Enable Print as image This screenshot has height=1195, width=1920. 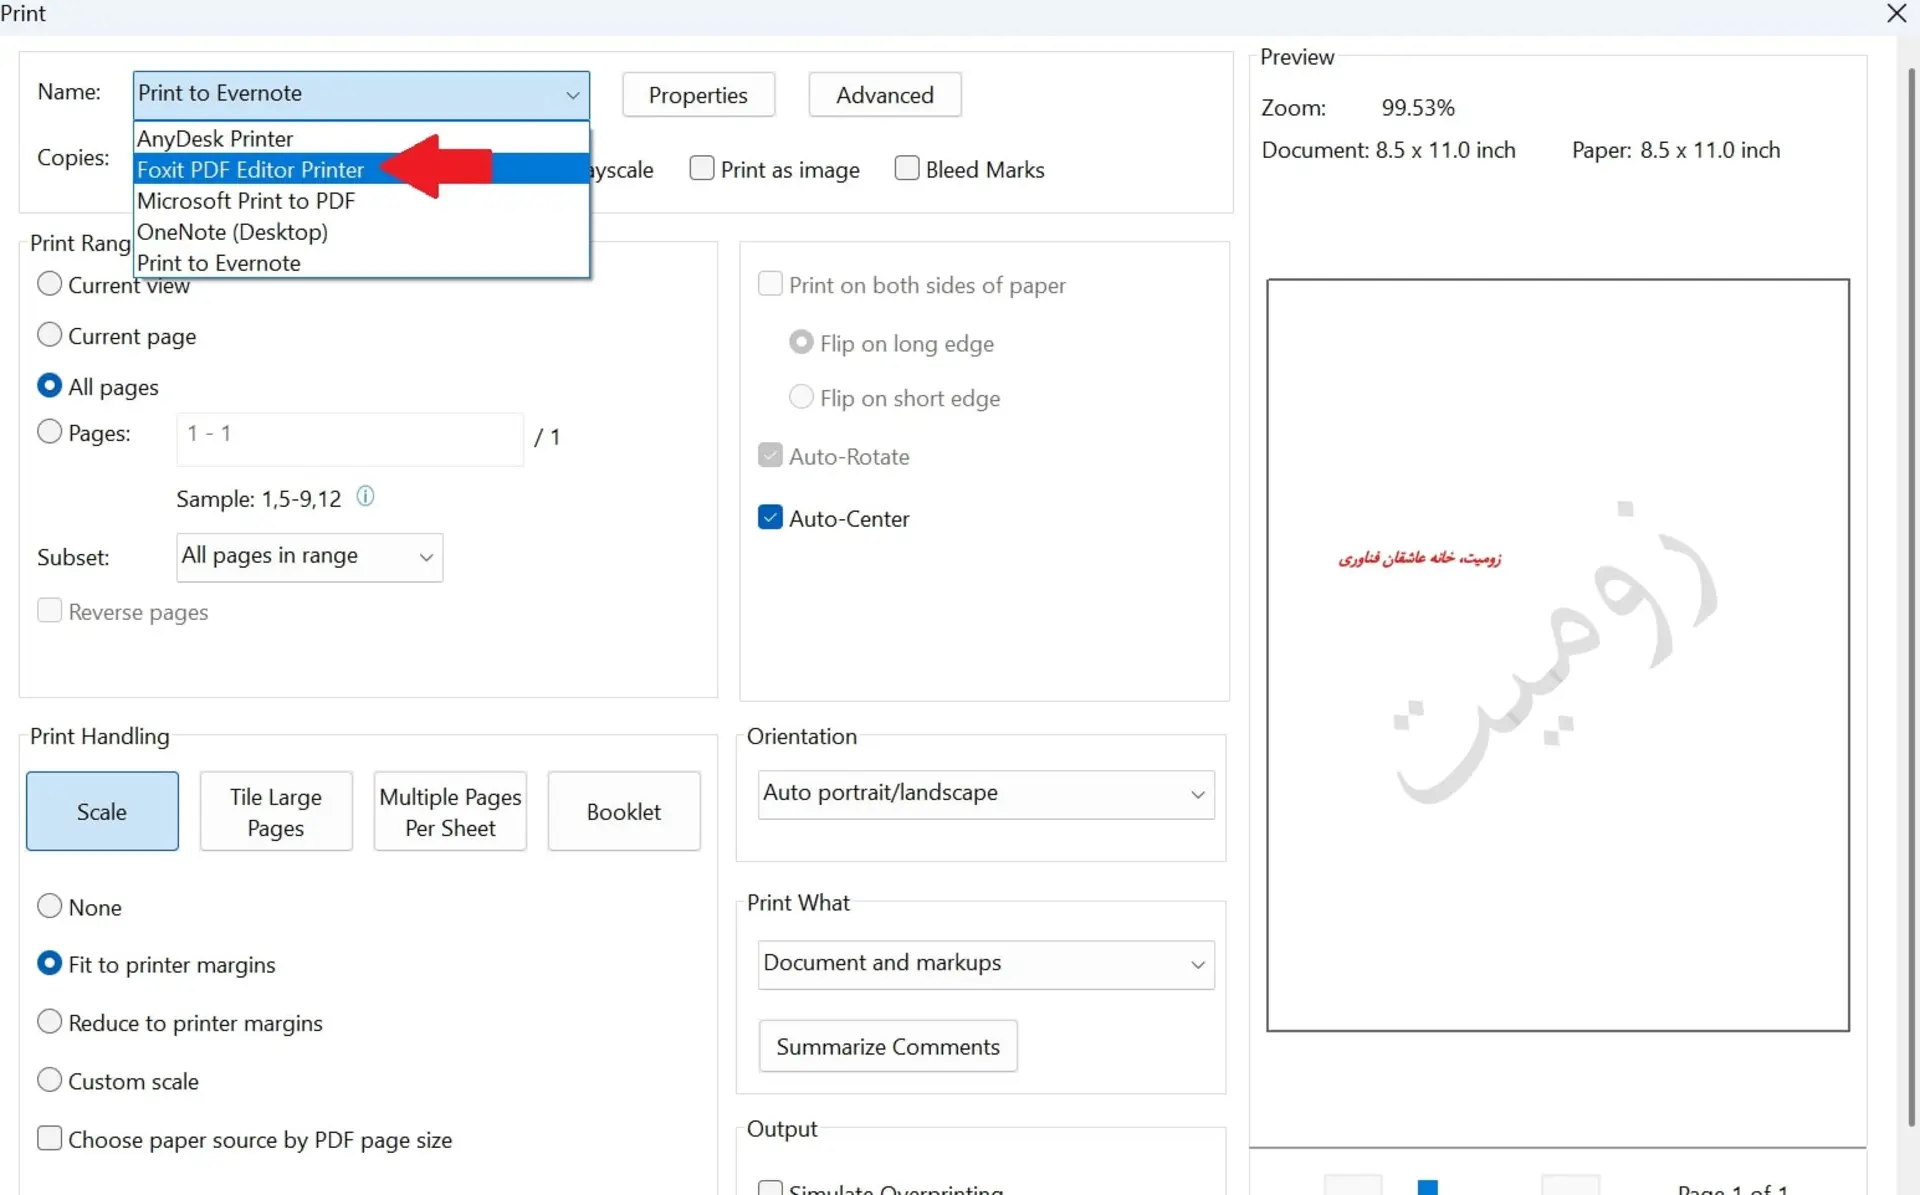coord(702,168)
